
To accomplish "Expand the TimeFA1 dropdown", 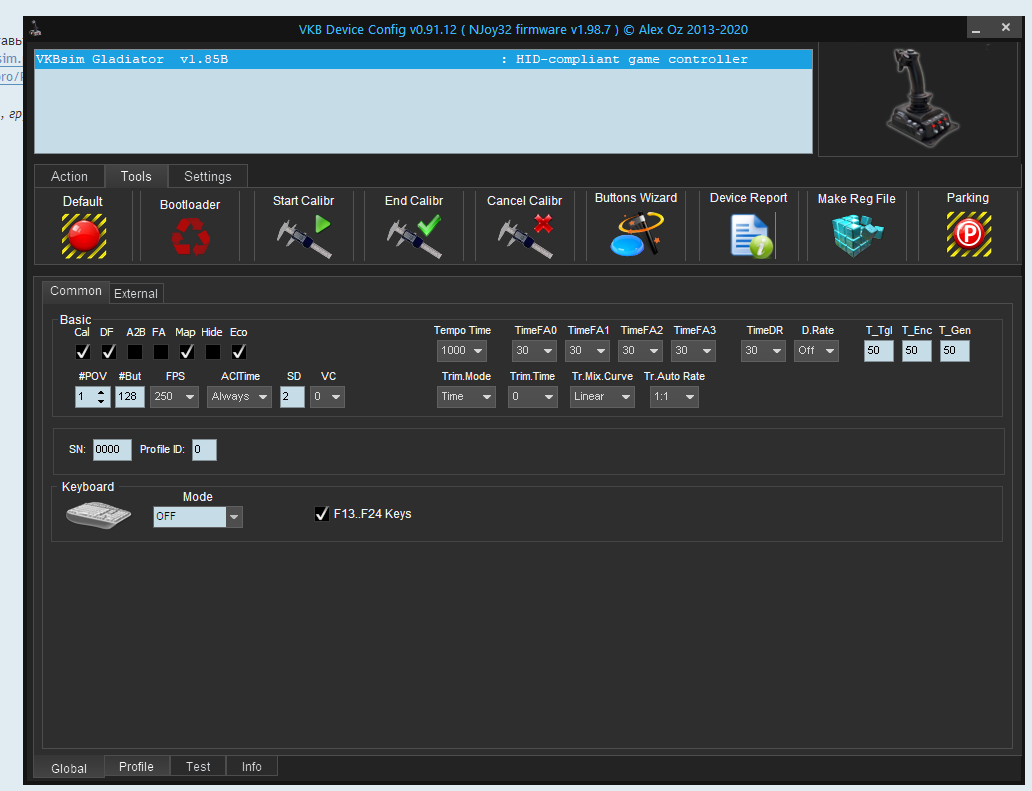I will click(x=587, y=351).
